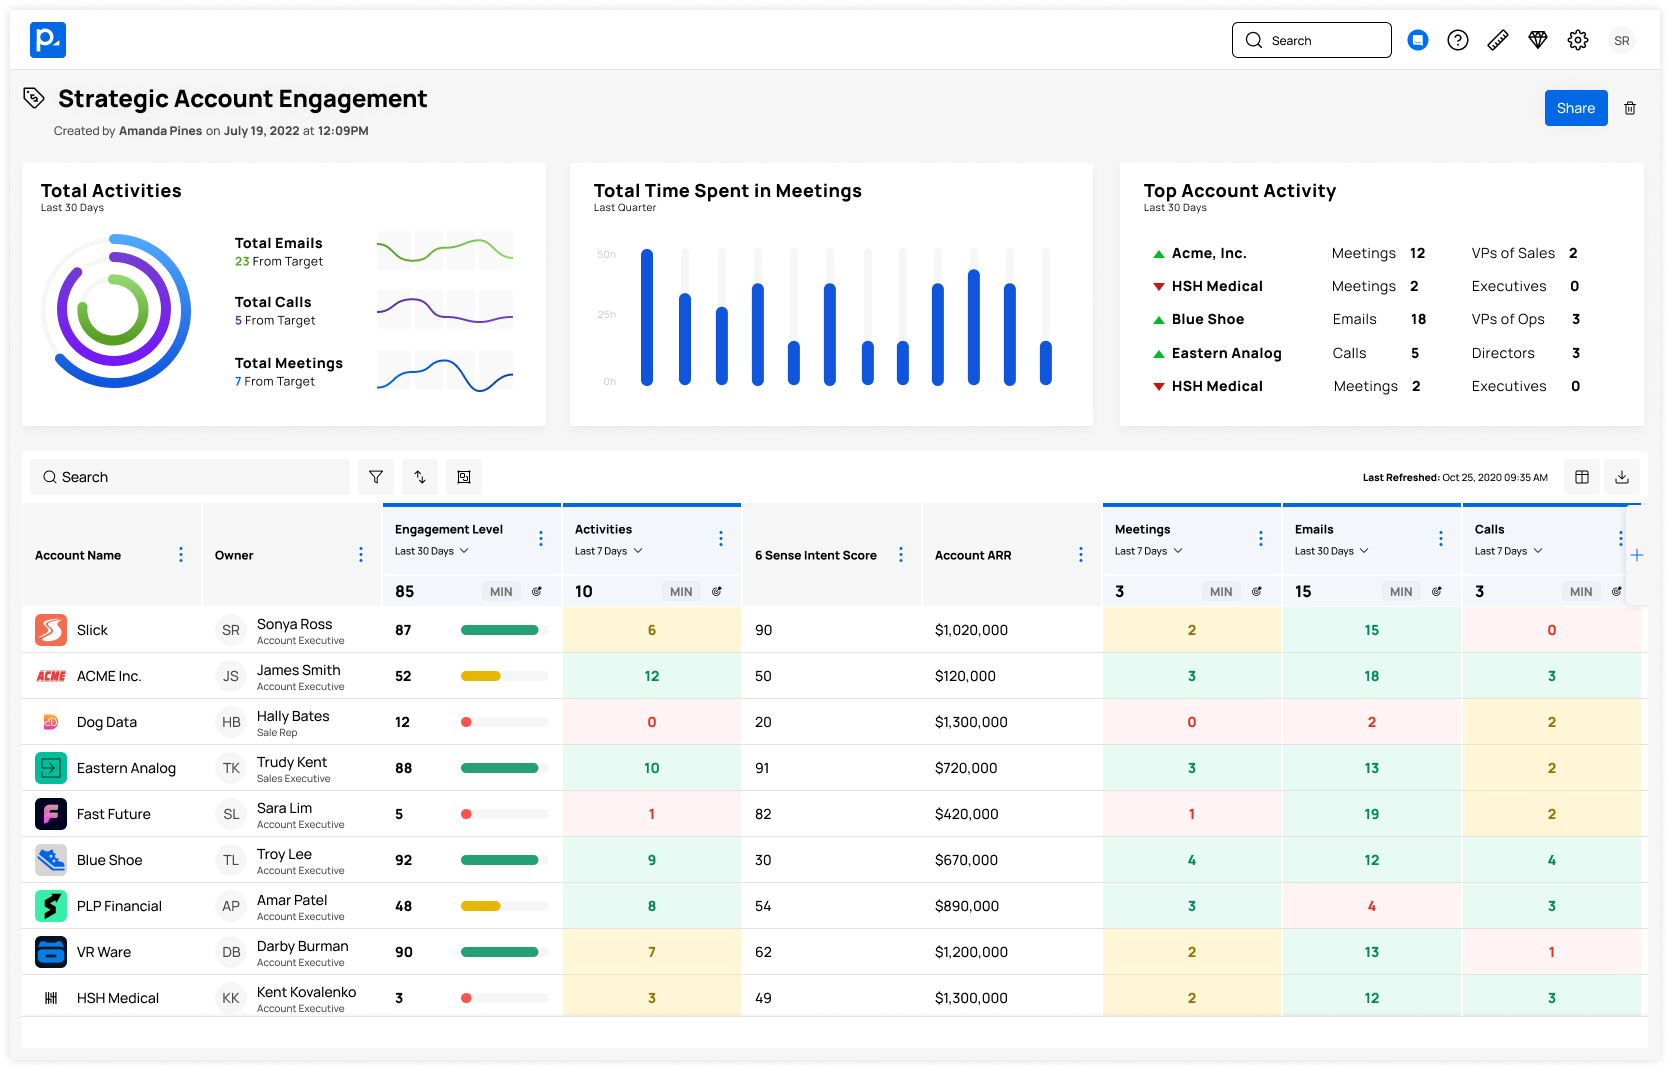Click Fast Future account name in table
The width and height of the screenshot is (1670, 1070).
pyautogui.click(x=114, y=814)
